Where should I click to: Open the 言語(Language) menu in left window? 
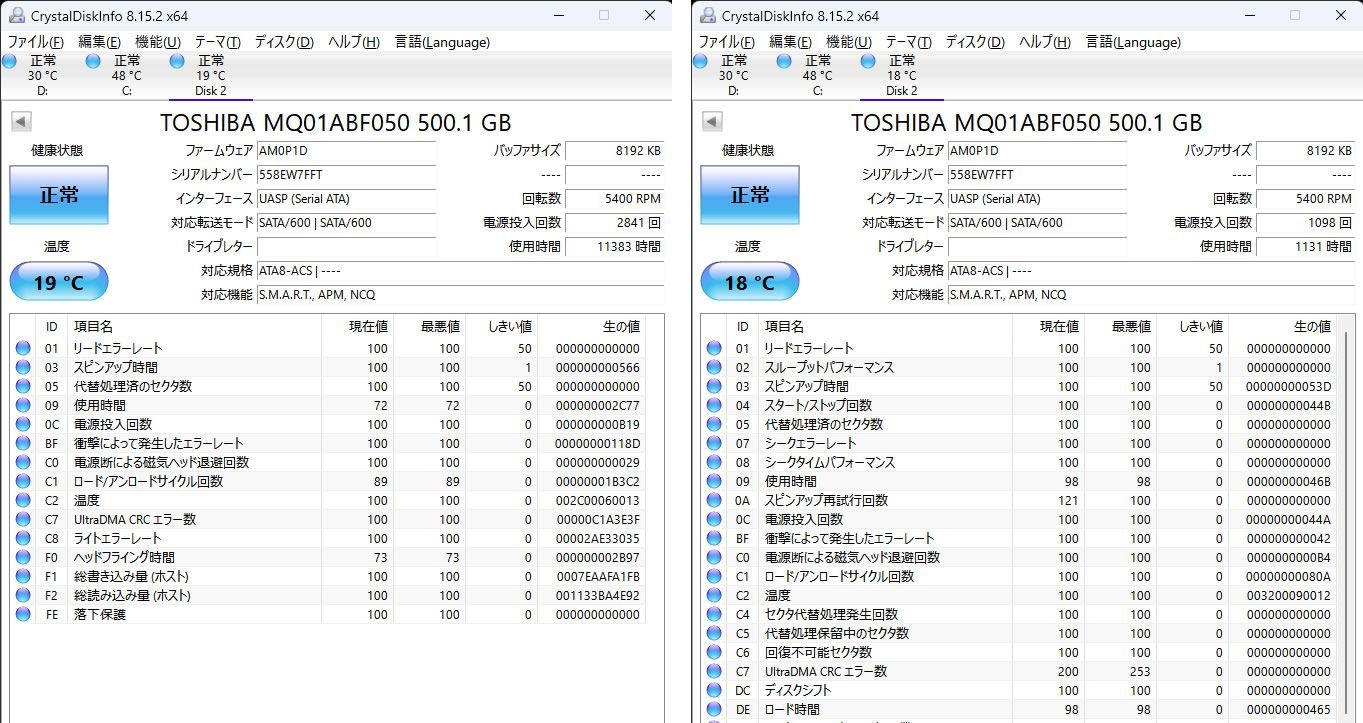441,42
